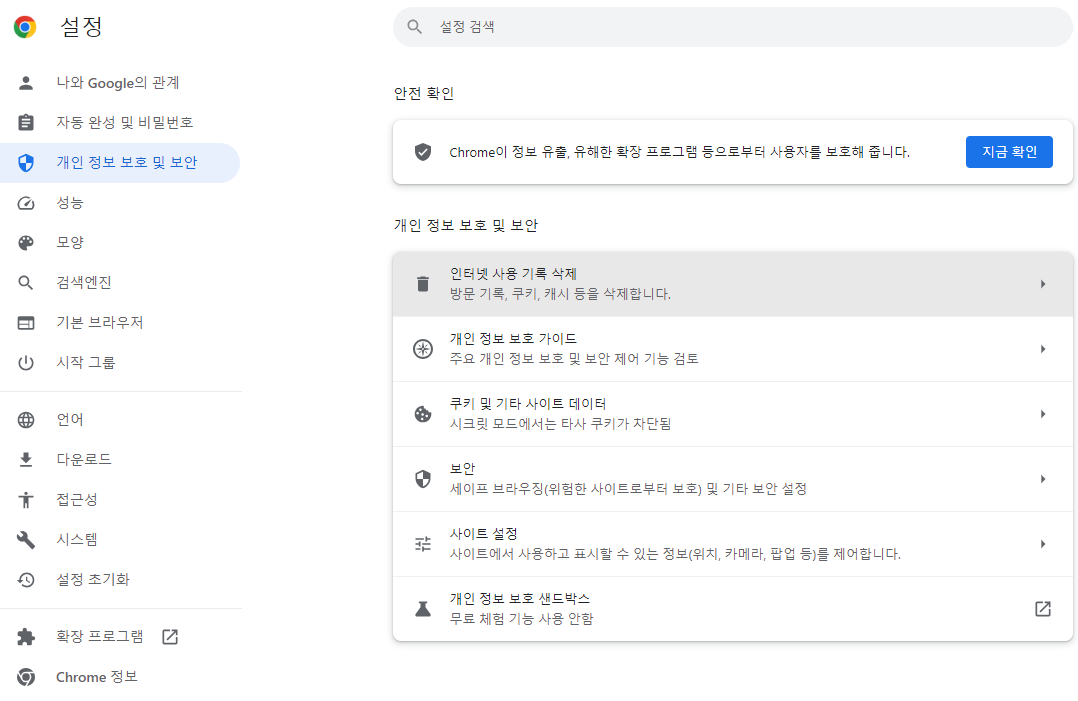Go to 검색엔진 settings
Image resolution: width=1078 pixels, height=701 pixels.
(120, 282)
